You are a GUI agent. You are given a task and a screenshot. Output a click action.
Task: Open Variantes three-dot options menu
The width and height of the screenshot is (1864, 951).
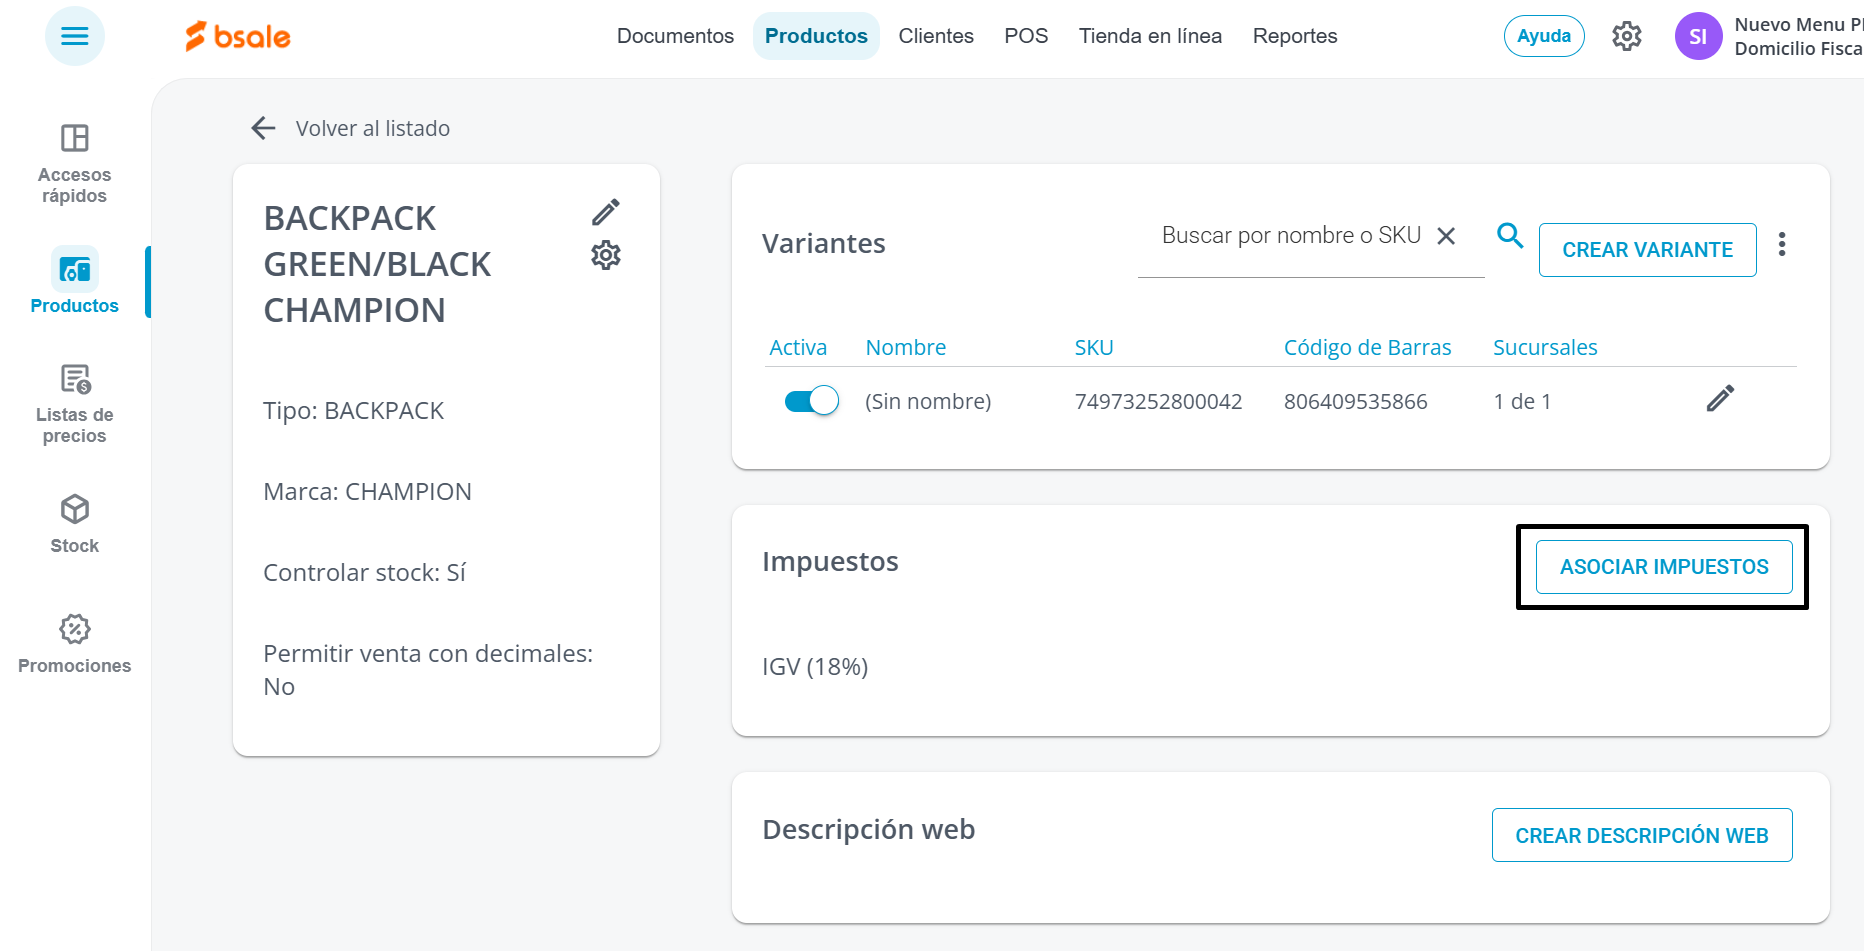pyautogui.click(x=1782, y=245)
